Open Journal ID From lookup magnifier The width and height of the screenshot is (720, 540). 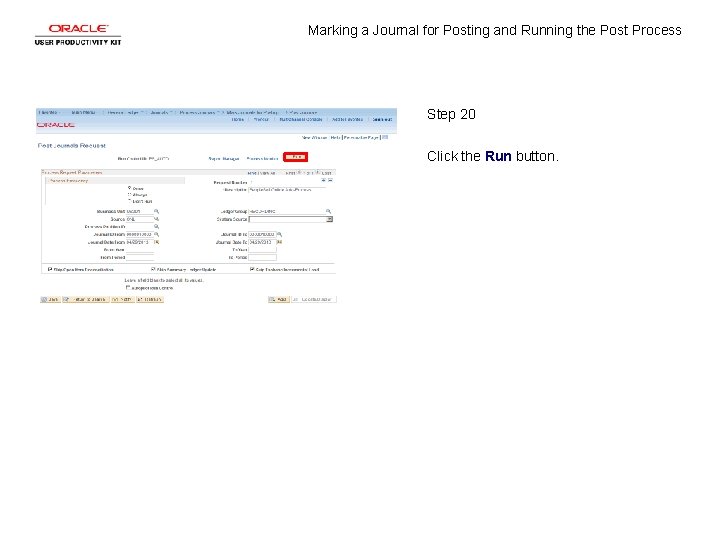(157, 234)
